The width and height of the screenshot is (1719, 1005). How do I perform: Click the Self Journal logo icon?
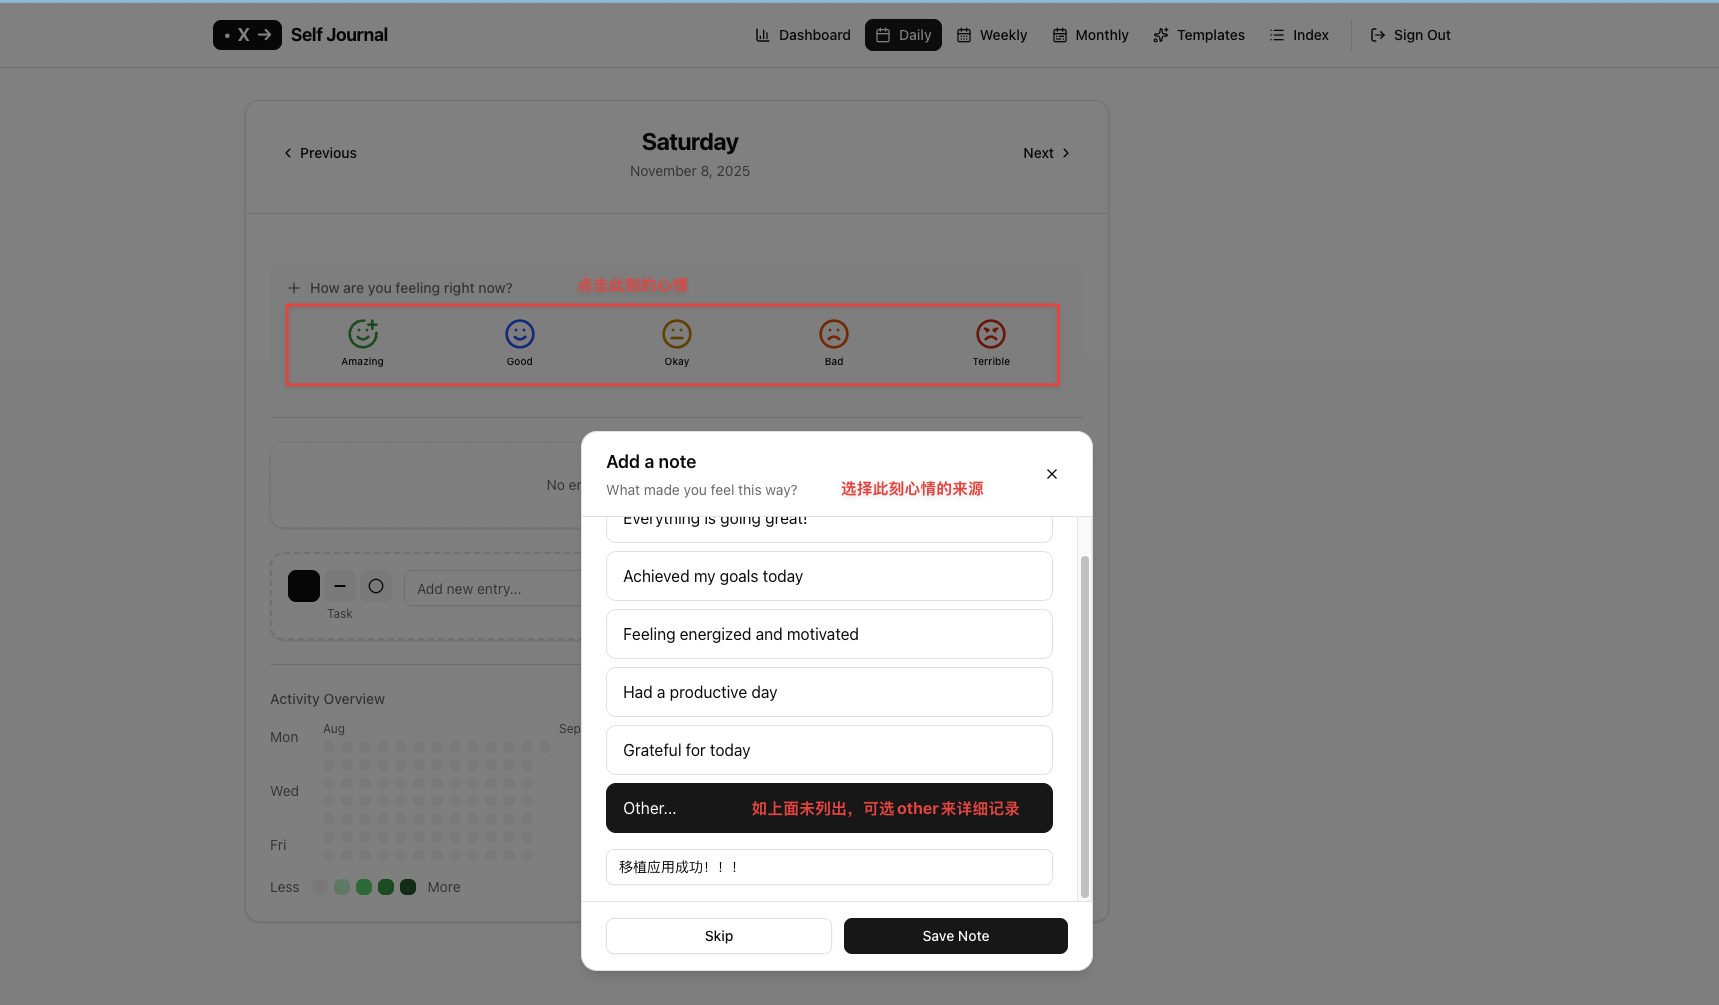point(247,35)
